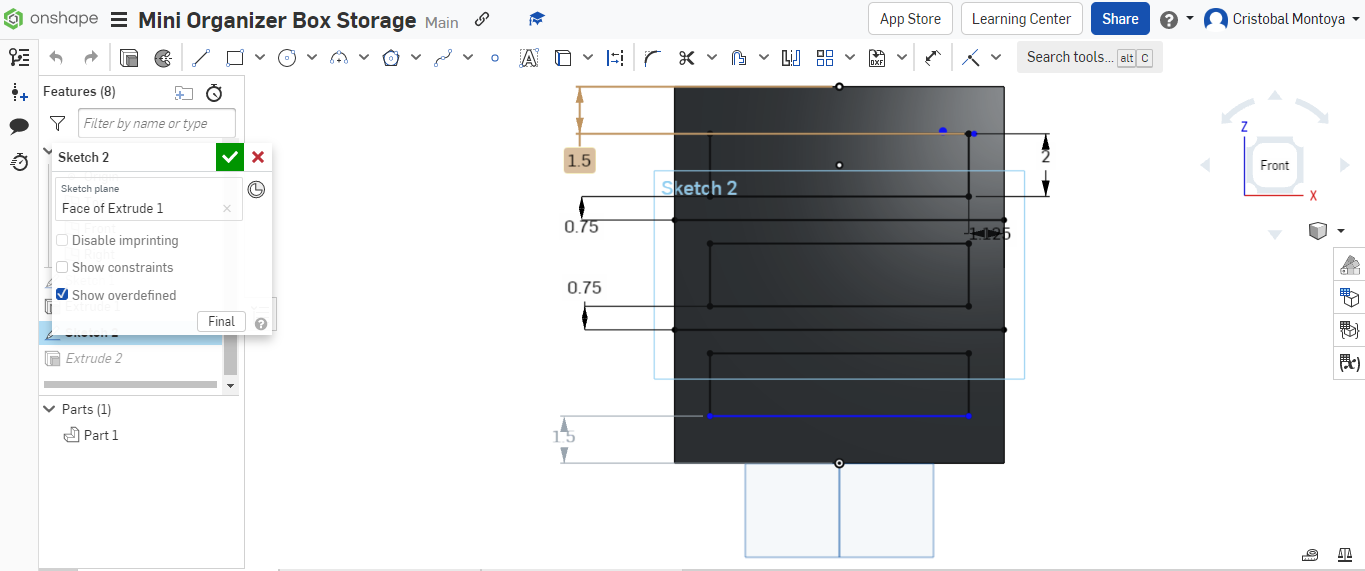The height and width of the screenshot is (571, 1365).
Task: Click the education graduation cap icon
Action: 537,19
